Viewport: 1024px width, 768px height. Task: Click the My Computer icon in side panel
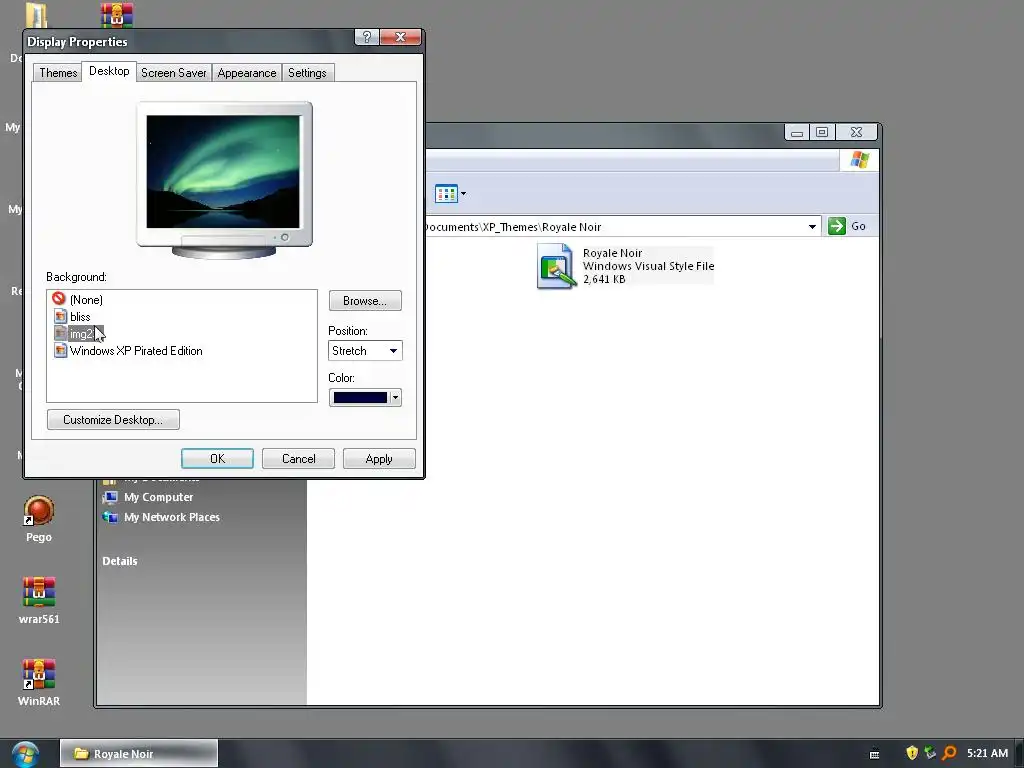click(x=110, y=497)
